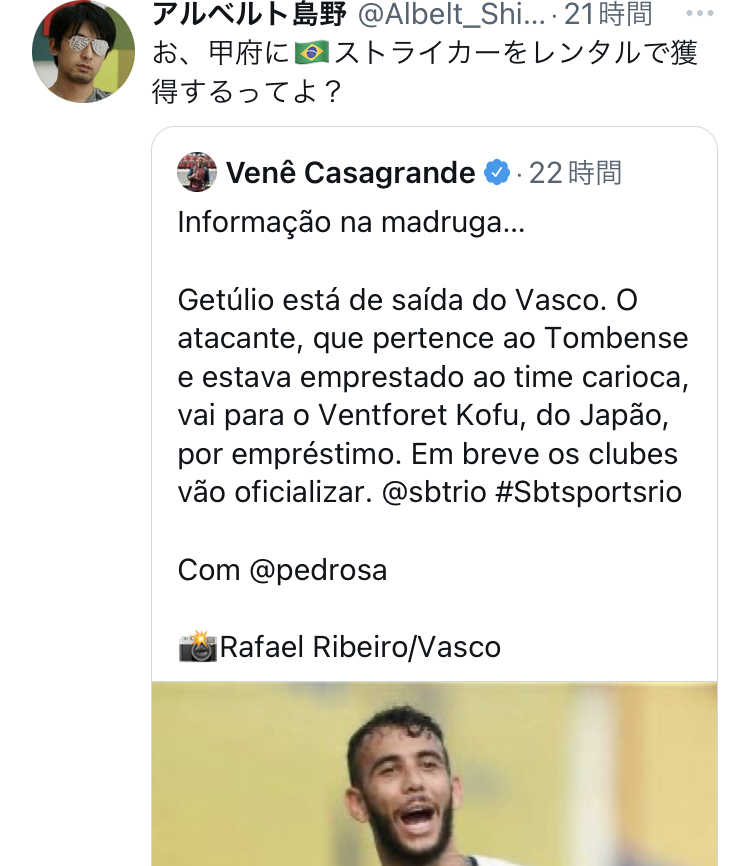Click the blue verified badge
The width and height of the screenshot is (750, 866).
[497, 173]
